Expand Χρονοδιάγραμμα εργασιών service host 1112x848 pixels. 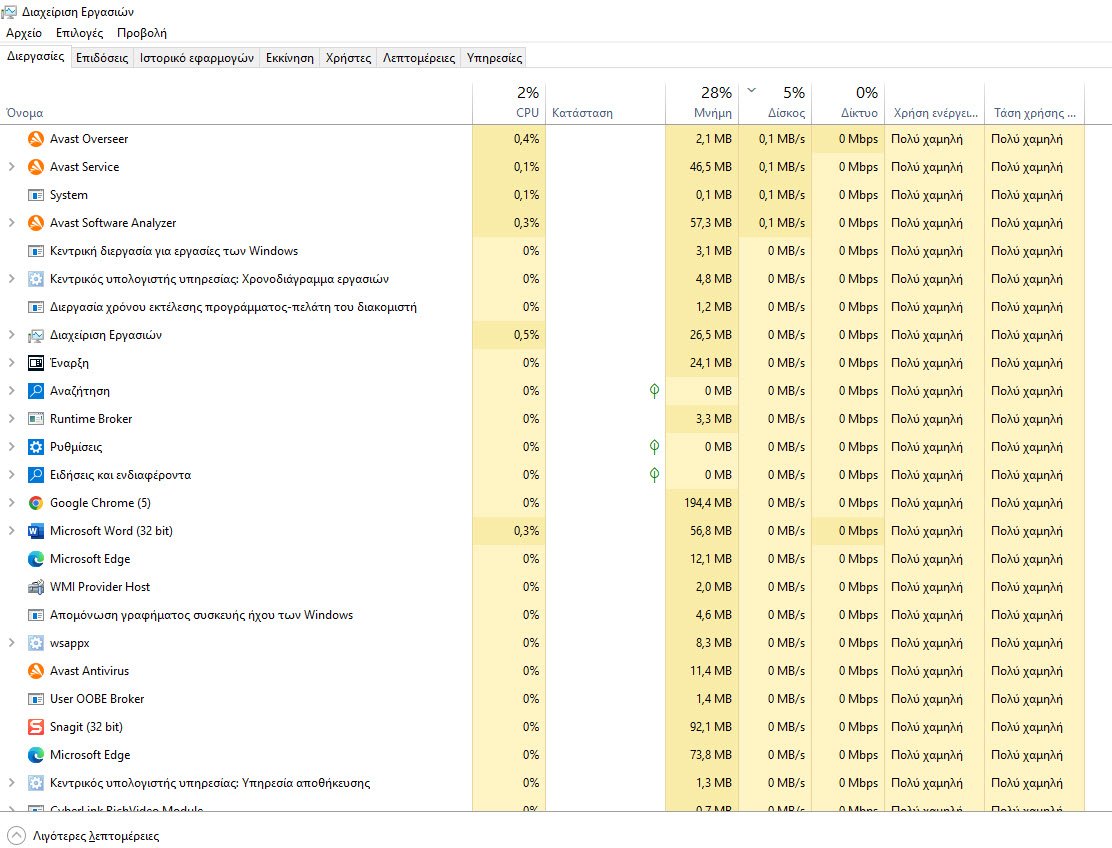11,279
